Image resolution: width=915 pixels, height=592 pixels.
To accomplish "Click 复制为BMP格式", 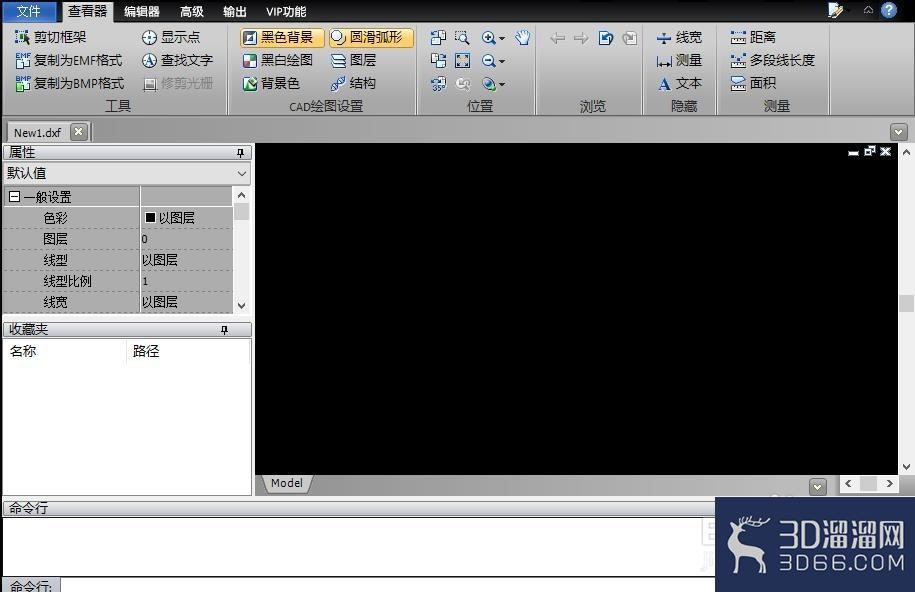I will pyautogui.click(x=69, y=83).
